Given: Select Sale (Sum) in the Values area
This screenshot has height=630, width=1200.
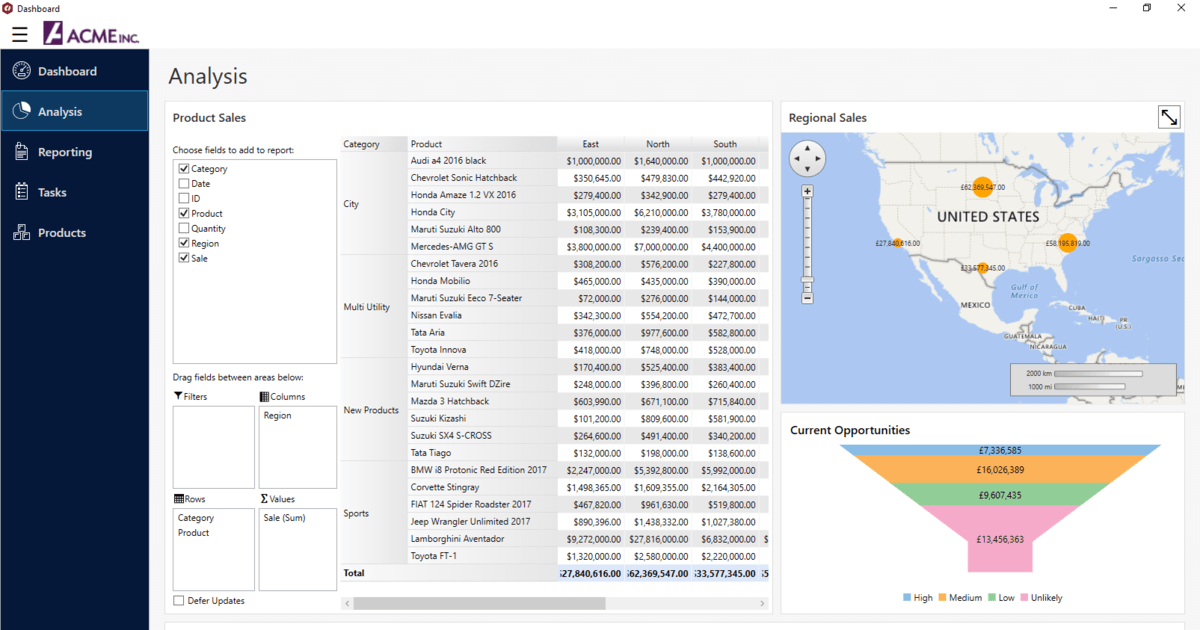Looking at the screenshot, I should click(x=285, y=518).
